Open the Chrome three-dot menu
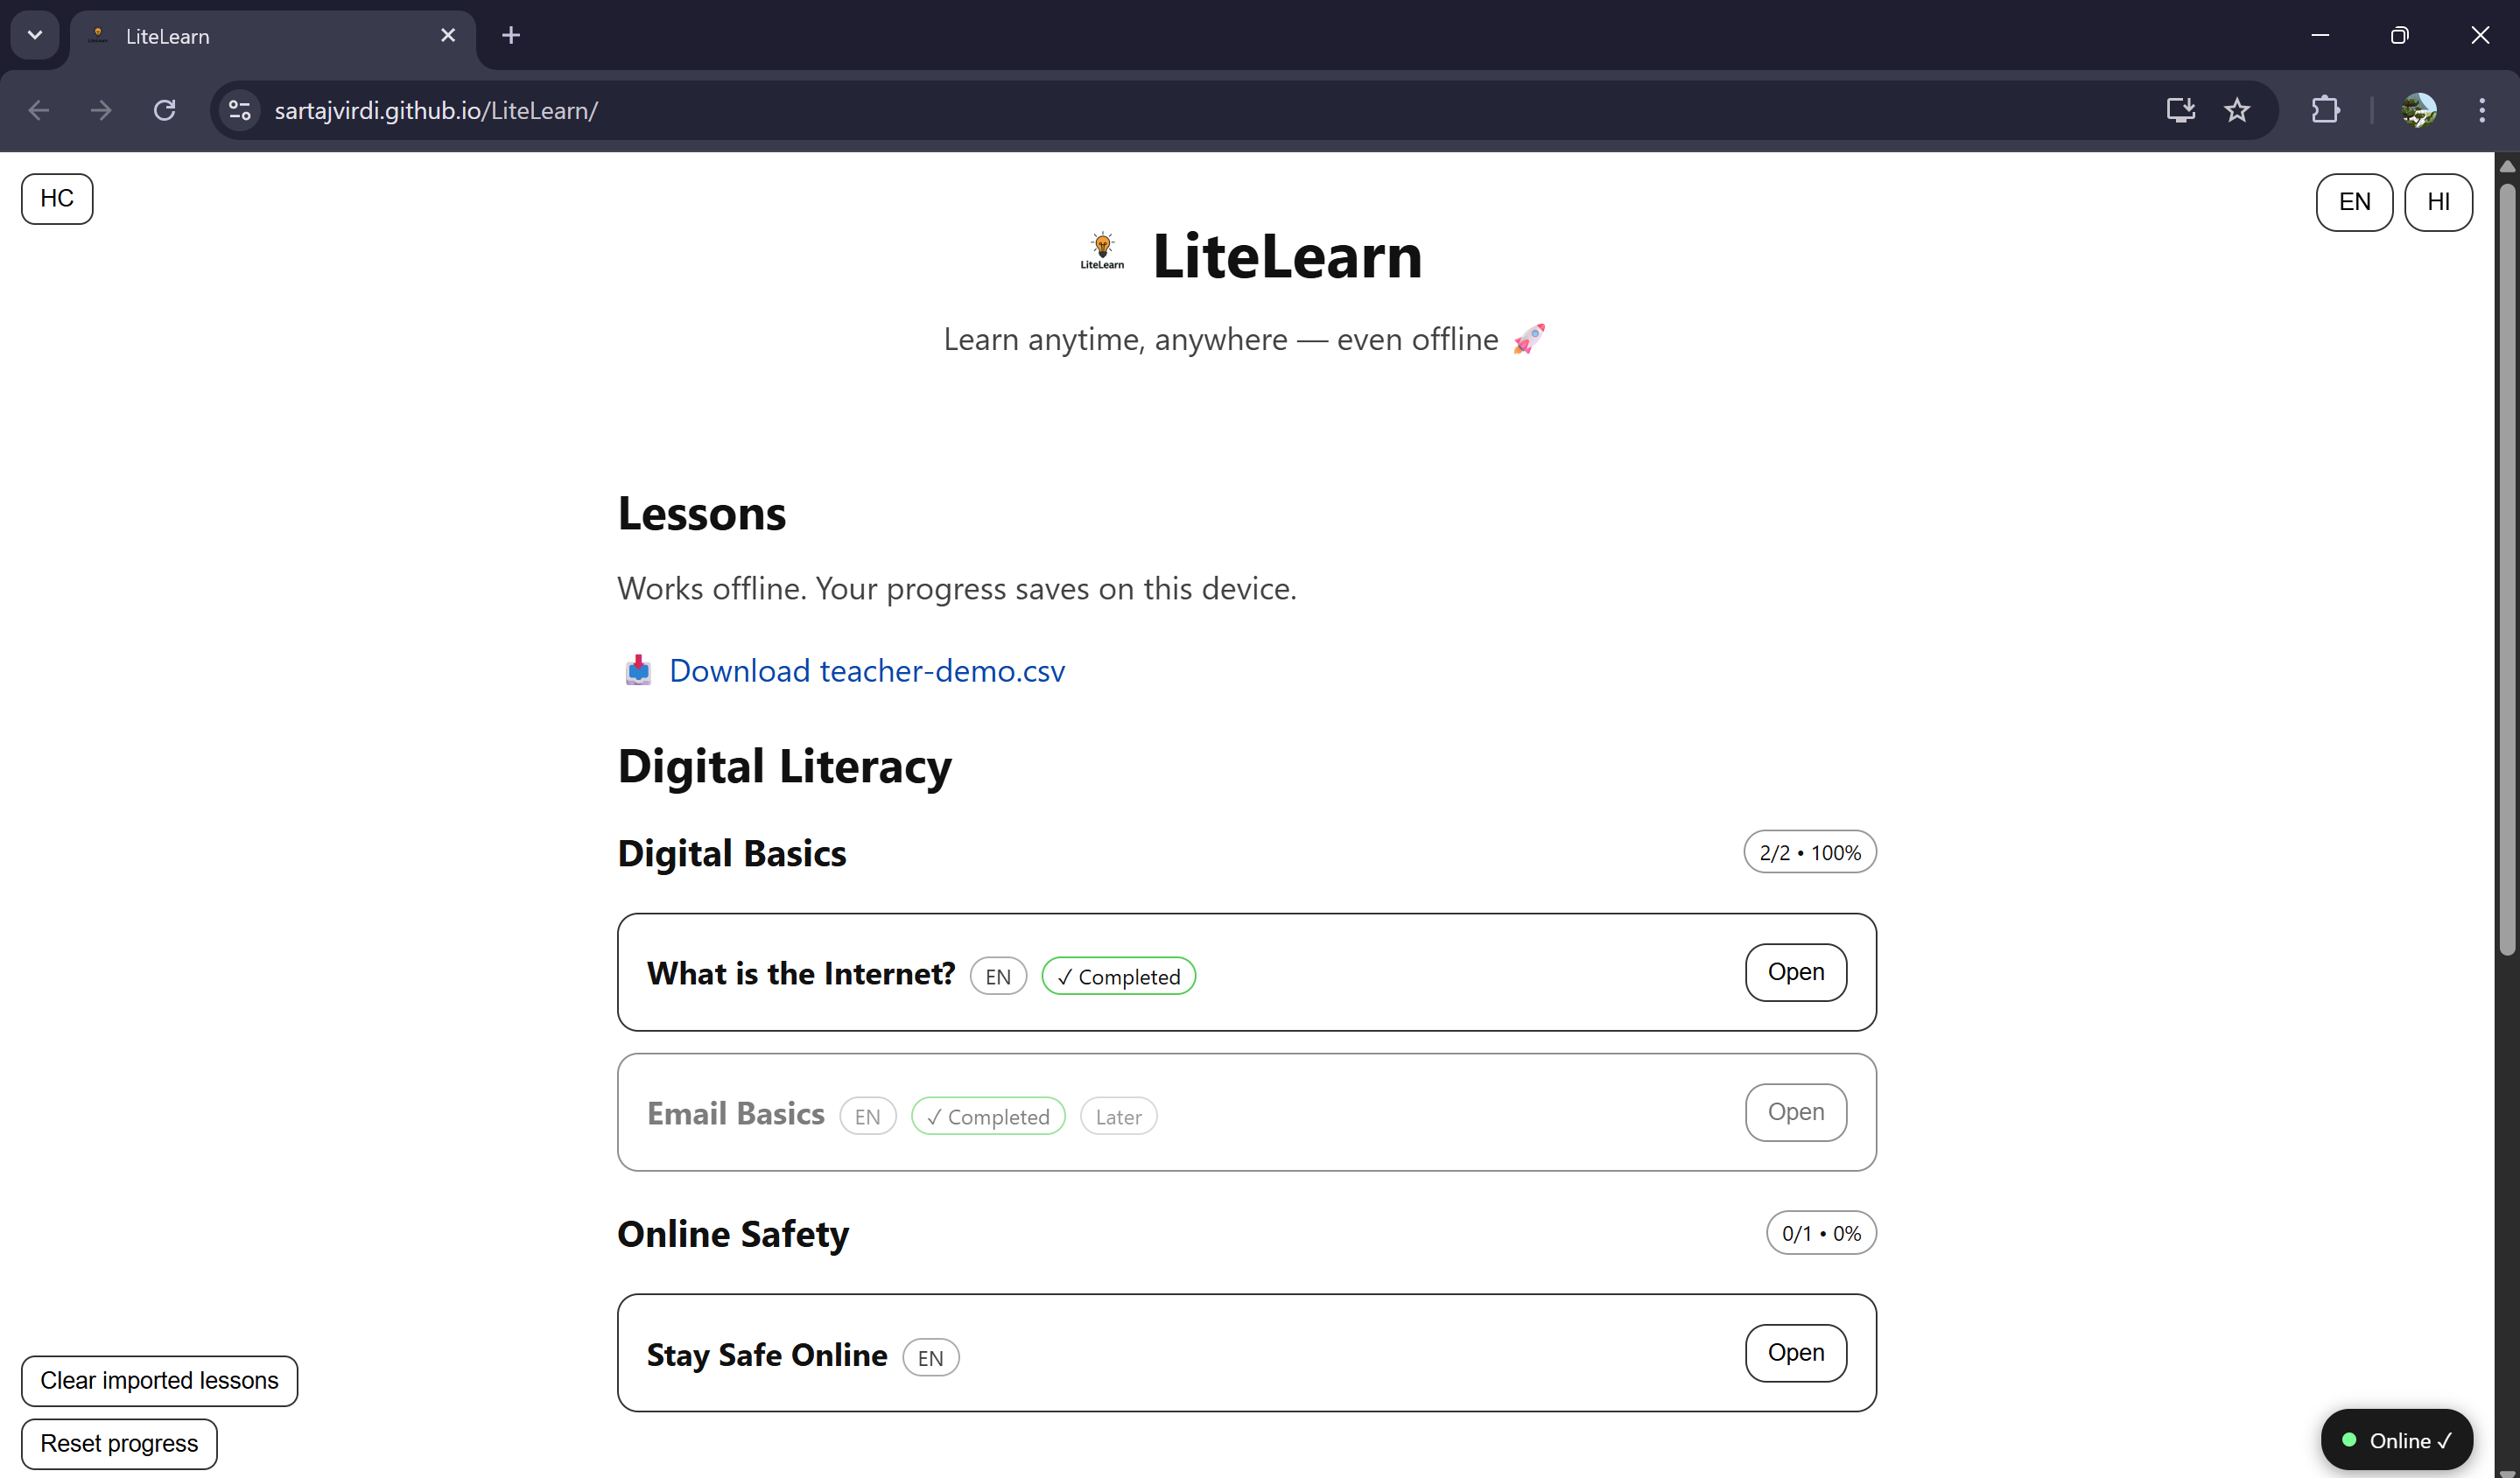2520x1478 pixels. tap(2481, 110)
